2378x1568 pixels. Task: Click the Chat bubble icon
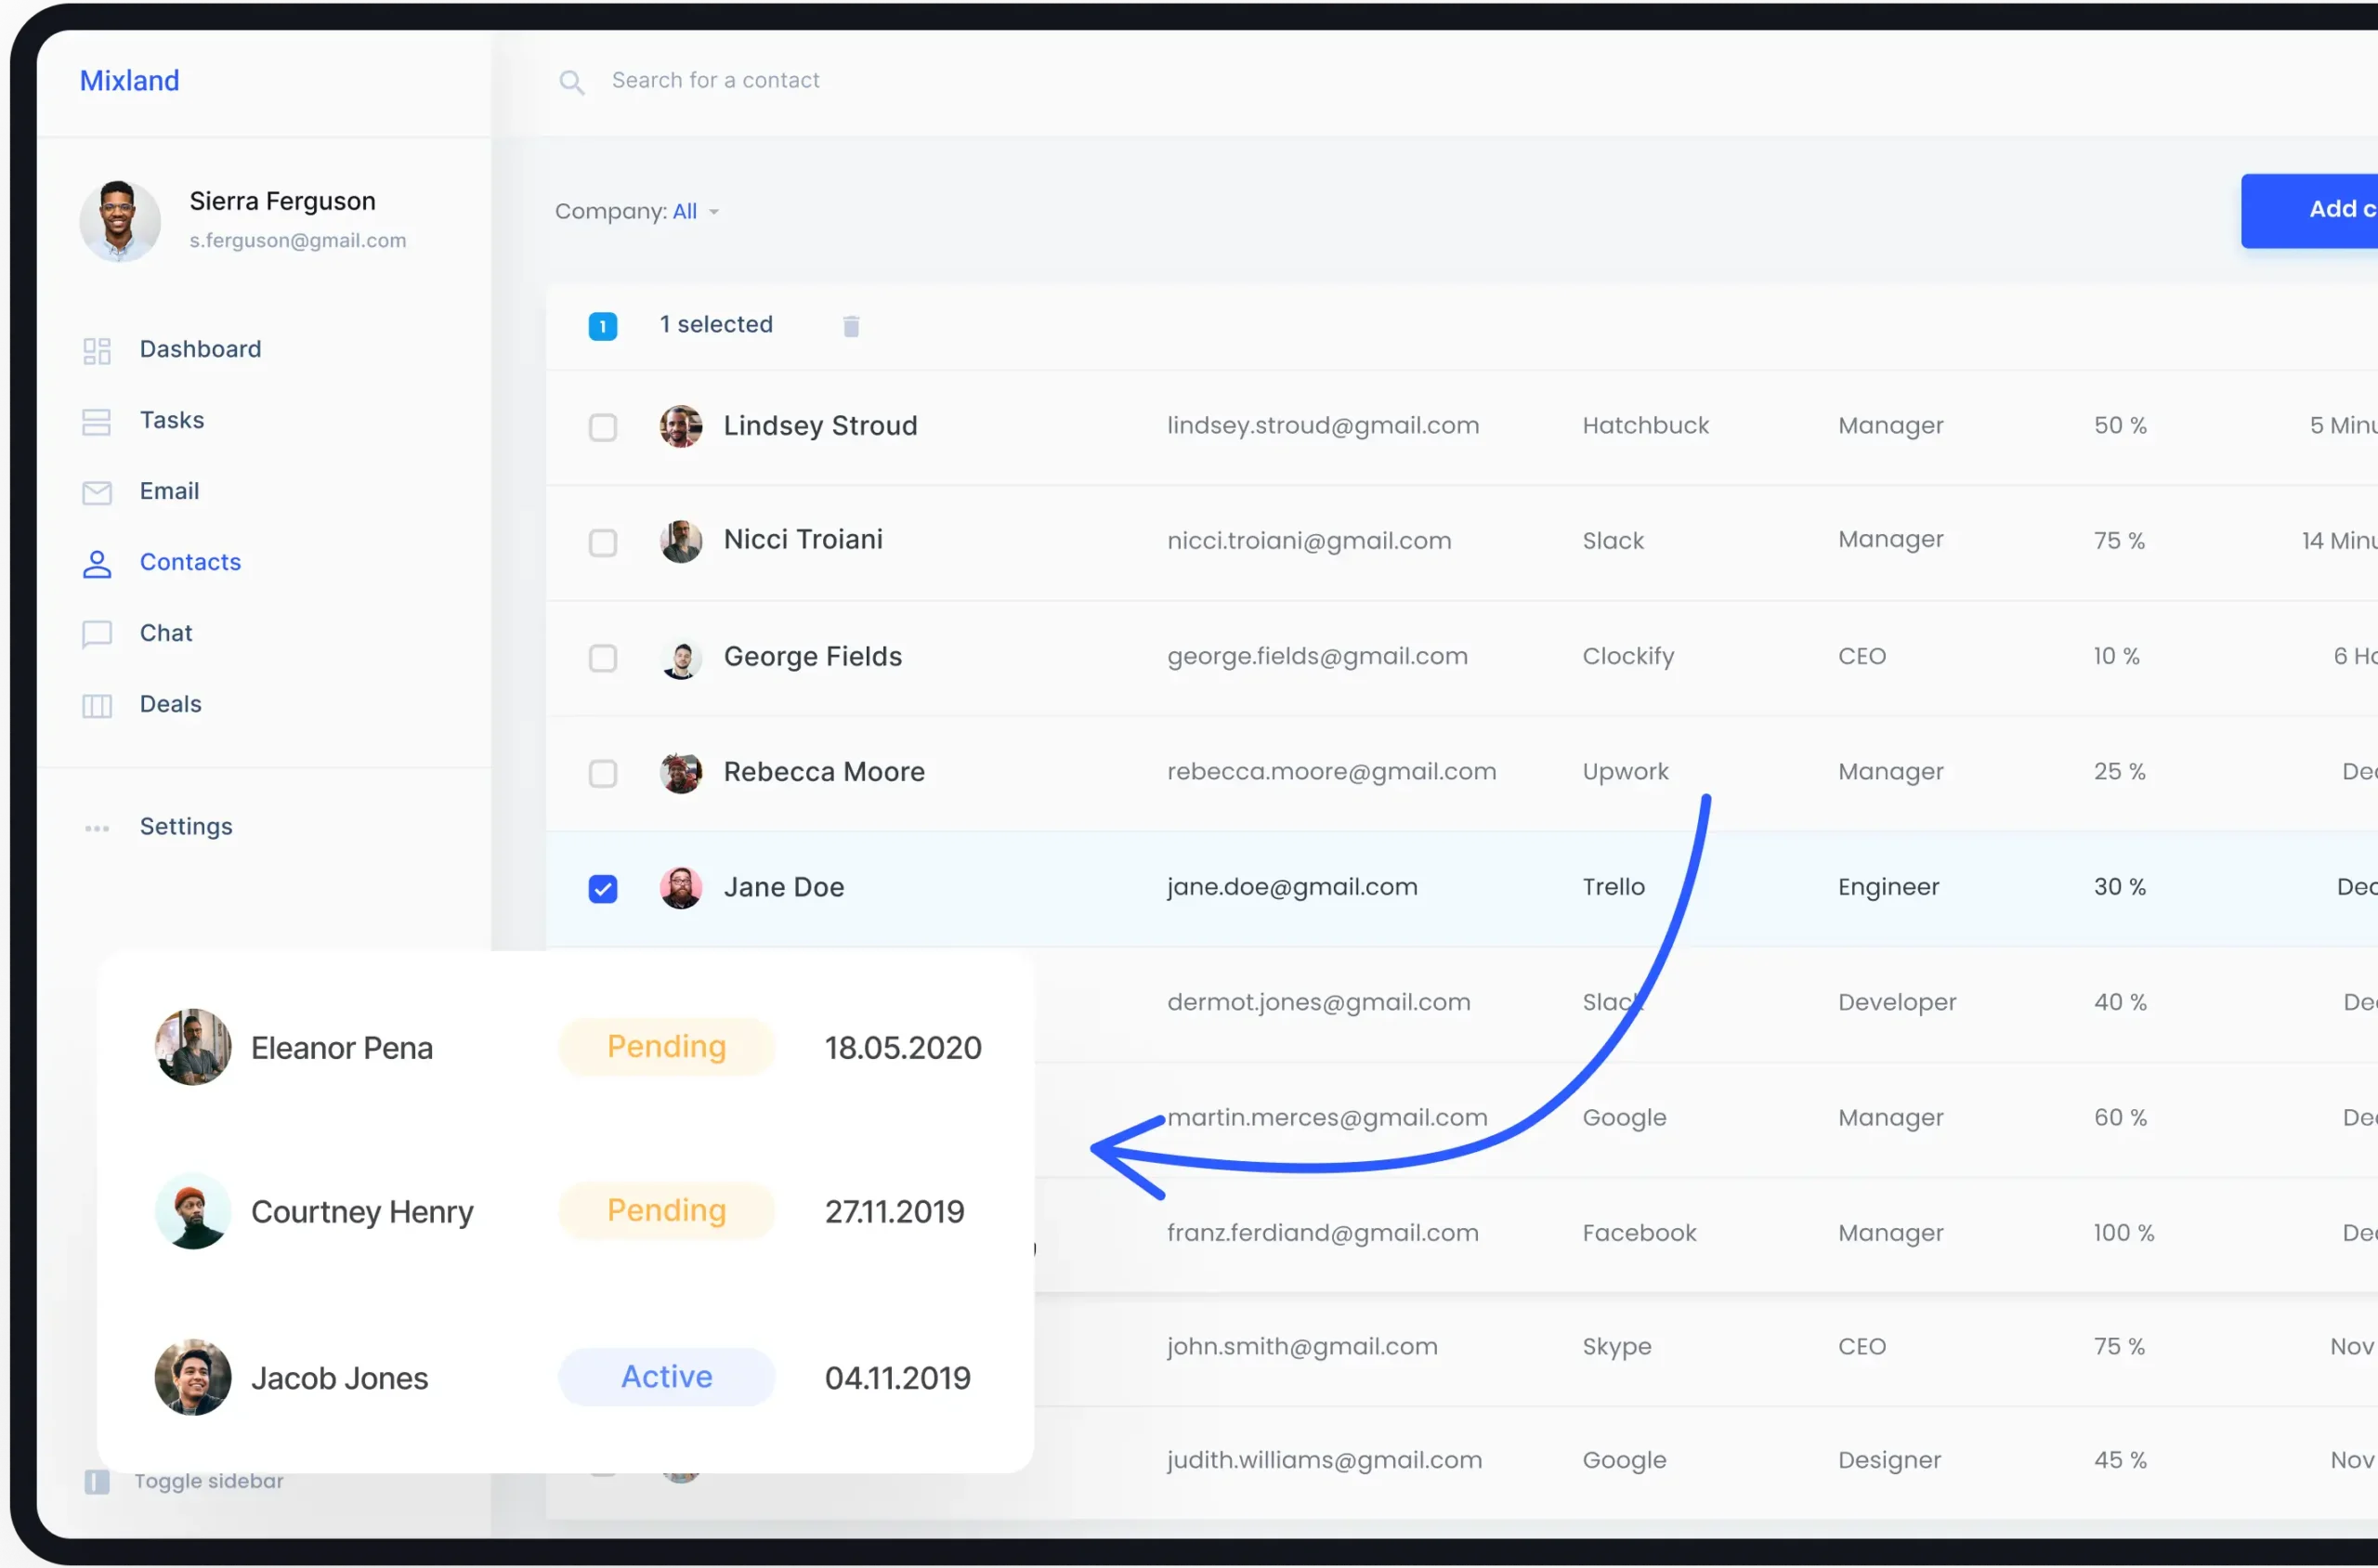96,634
